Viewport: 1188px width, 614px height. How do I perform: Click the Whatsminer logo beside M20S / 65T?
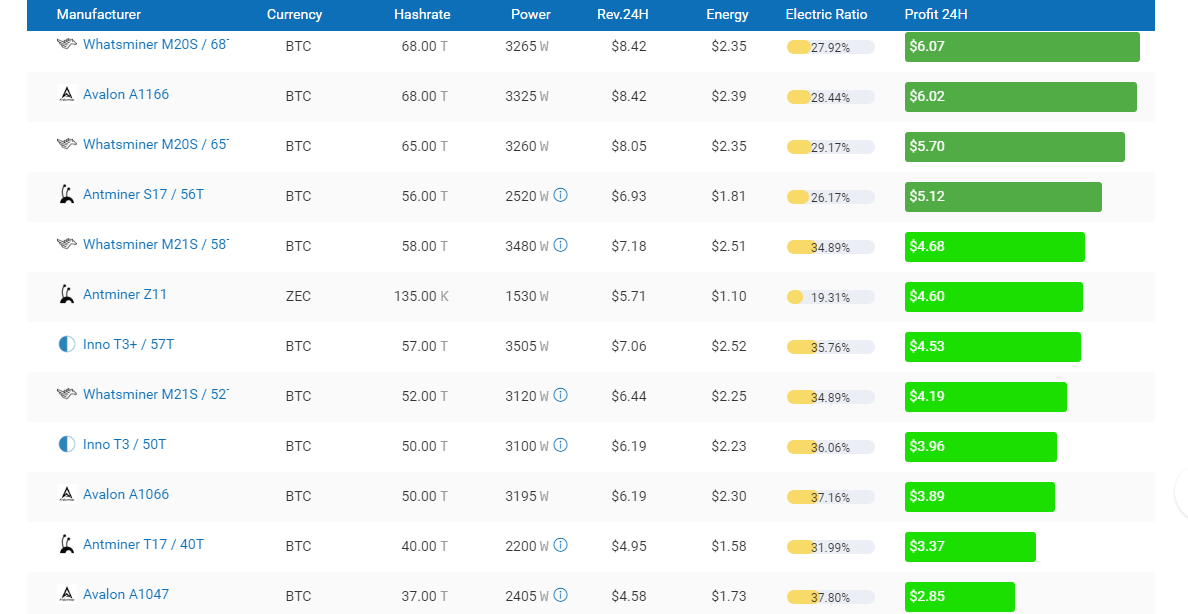click(67, 144)
